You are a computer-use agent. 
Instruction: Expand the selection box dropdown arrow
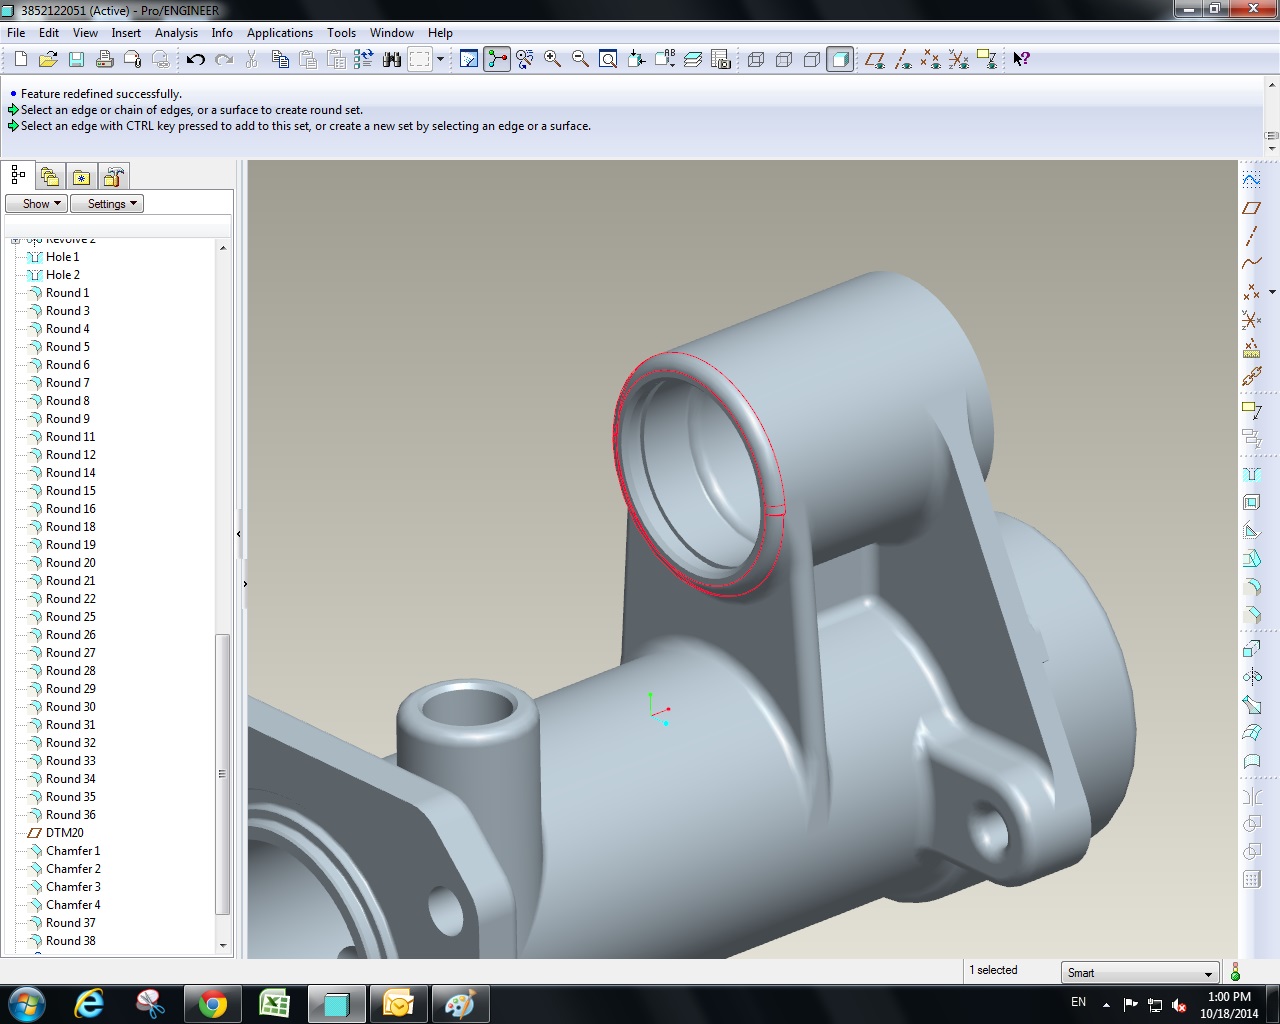[x=440, y=59]
